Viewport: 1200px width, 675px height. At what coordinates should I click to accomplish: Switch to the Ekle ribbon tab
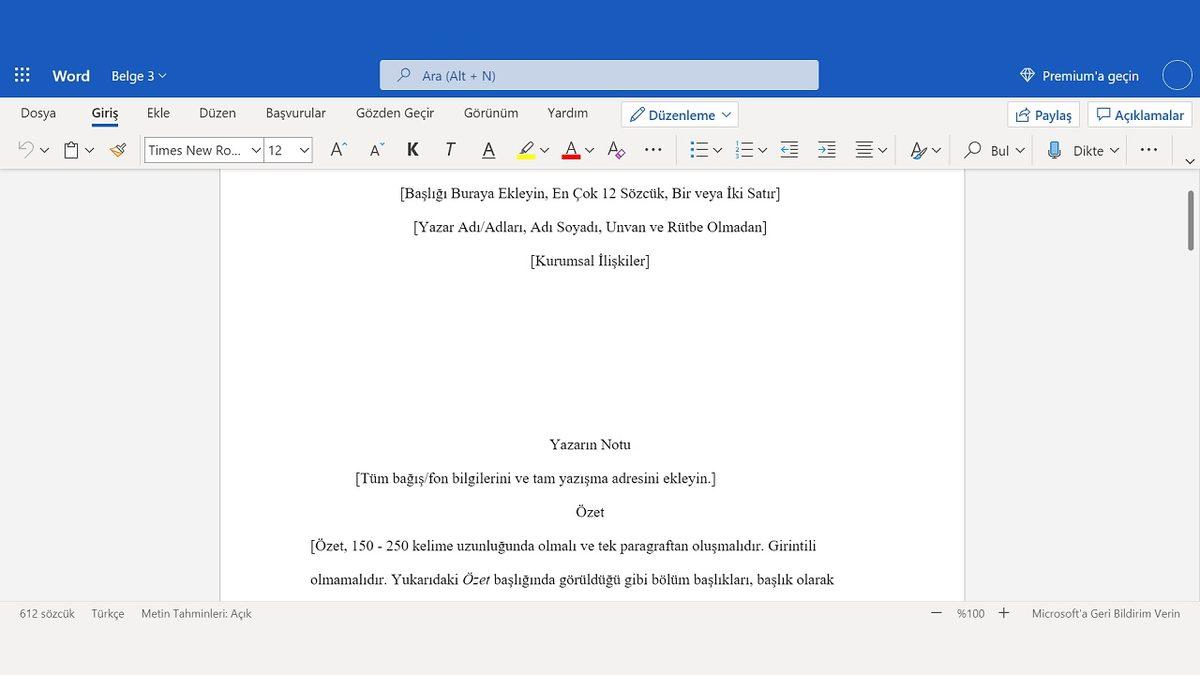pyautogui.click(x=157, y=112)
